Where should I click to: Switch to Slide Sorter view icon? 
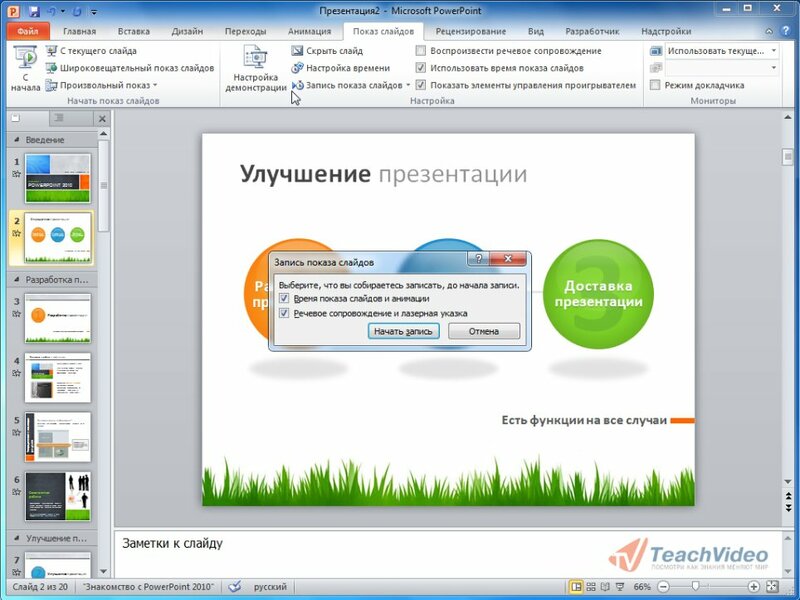point(591,587)
